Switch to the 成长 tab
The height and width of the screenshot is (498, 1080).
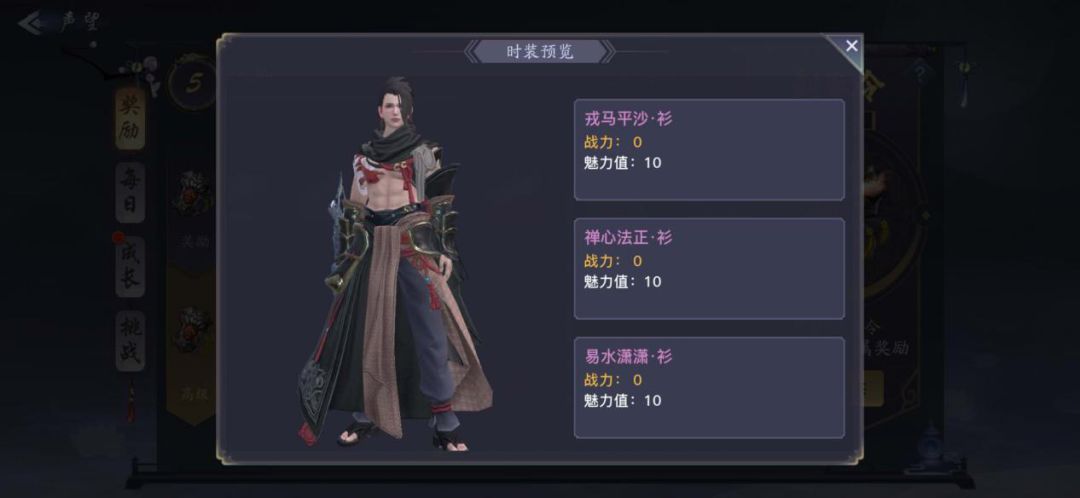pos(130,267)
